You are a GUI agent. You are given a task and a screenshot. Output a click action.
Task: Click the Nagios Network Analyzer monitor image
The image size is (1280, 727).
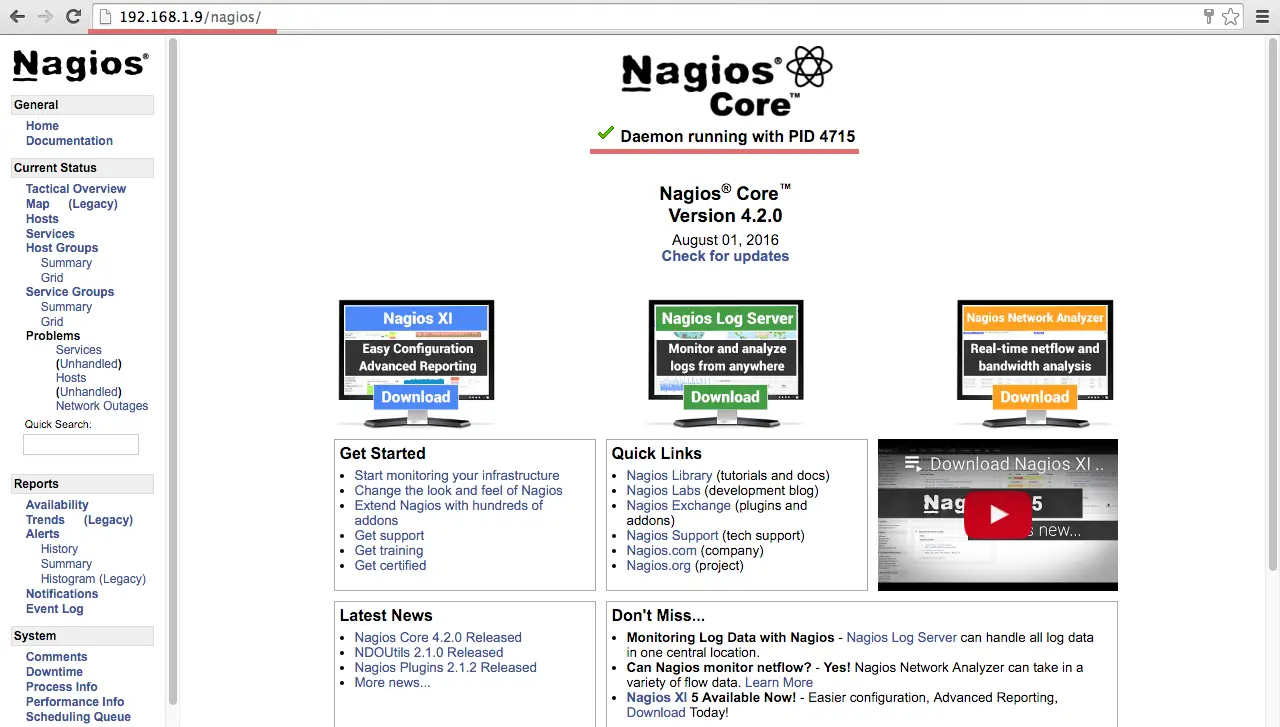1035,364
